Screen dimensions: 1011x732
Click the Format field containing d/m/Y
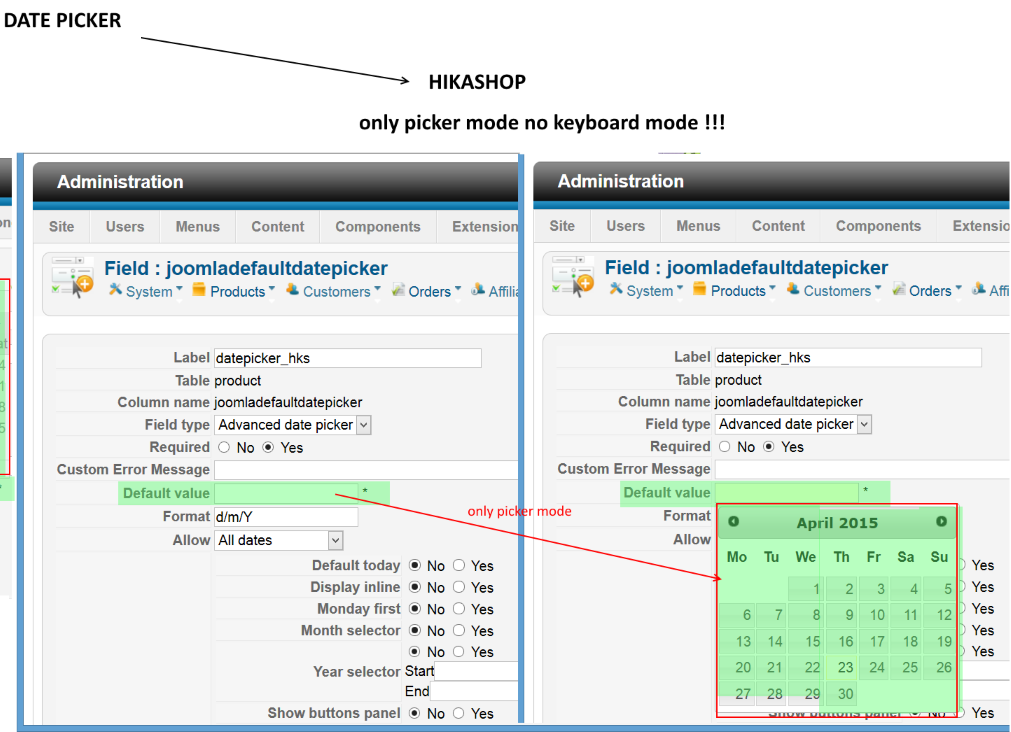pos(286,517)
